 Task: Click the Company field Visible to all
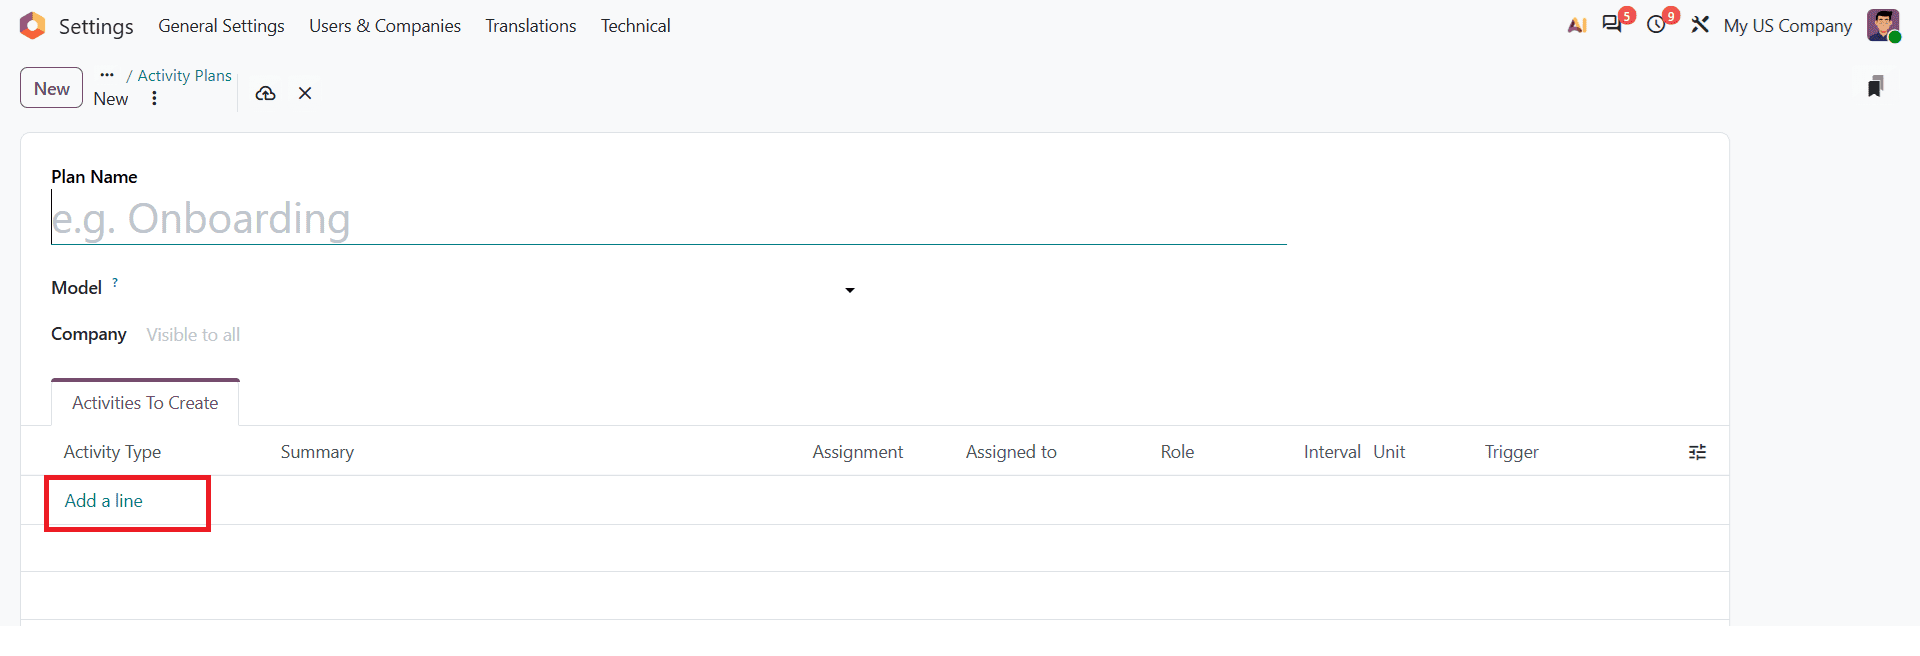193,335
